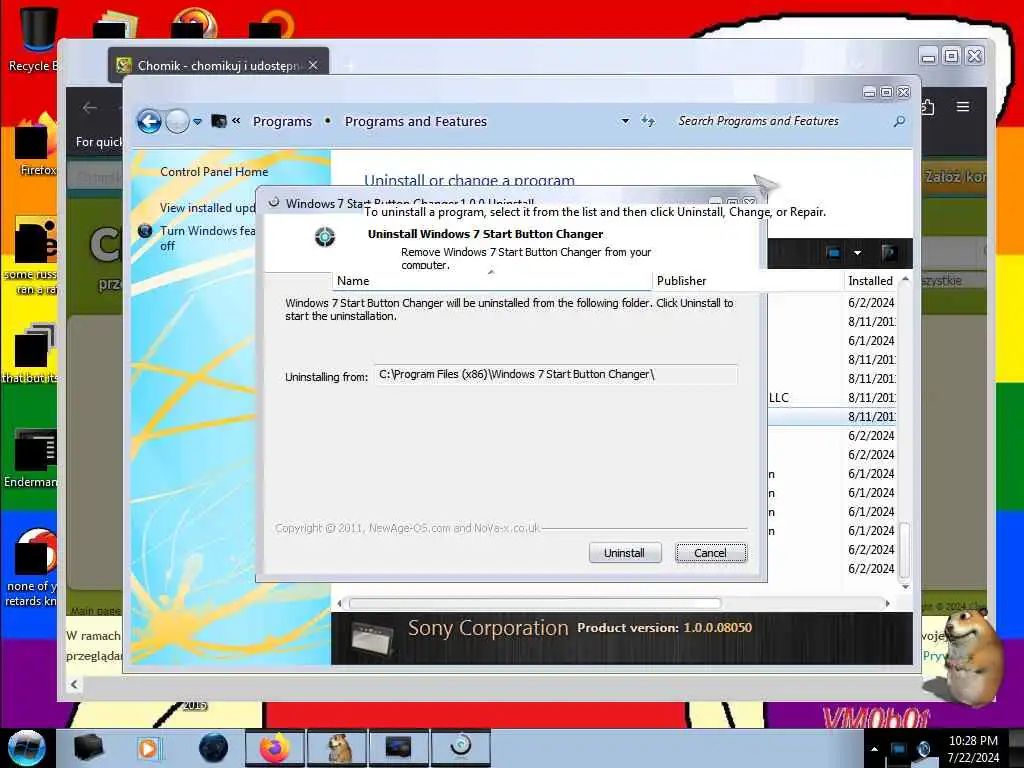Click the Firefox extensions puzzle icon
This screenshot has height=768, width=1024.
click(x=927, y=106)
